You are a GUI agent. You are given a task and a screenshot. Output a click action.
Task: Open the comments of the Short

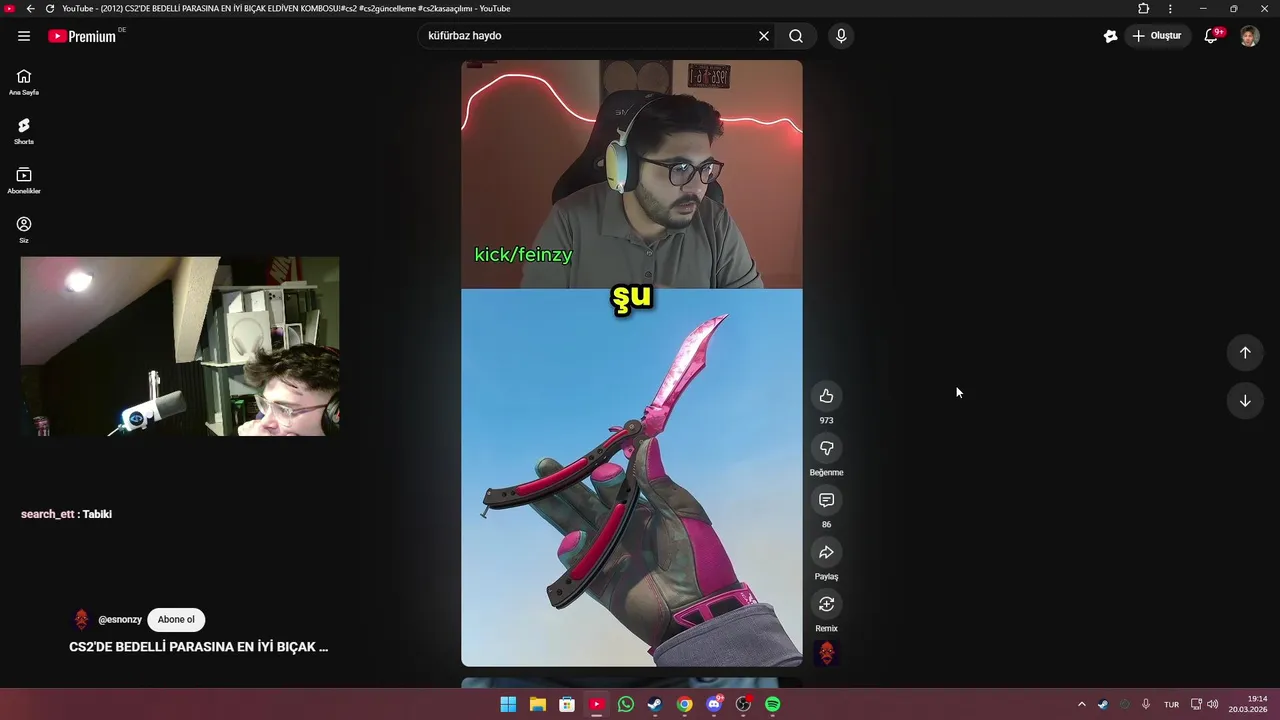point(826,500)
